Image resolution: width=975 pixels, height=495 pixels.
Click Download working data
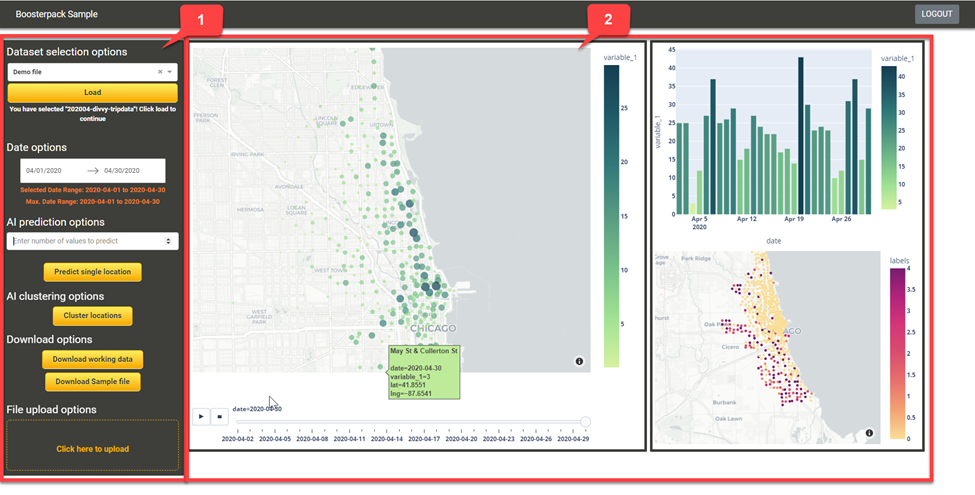point(92,359)
